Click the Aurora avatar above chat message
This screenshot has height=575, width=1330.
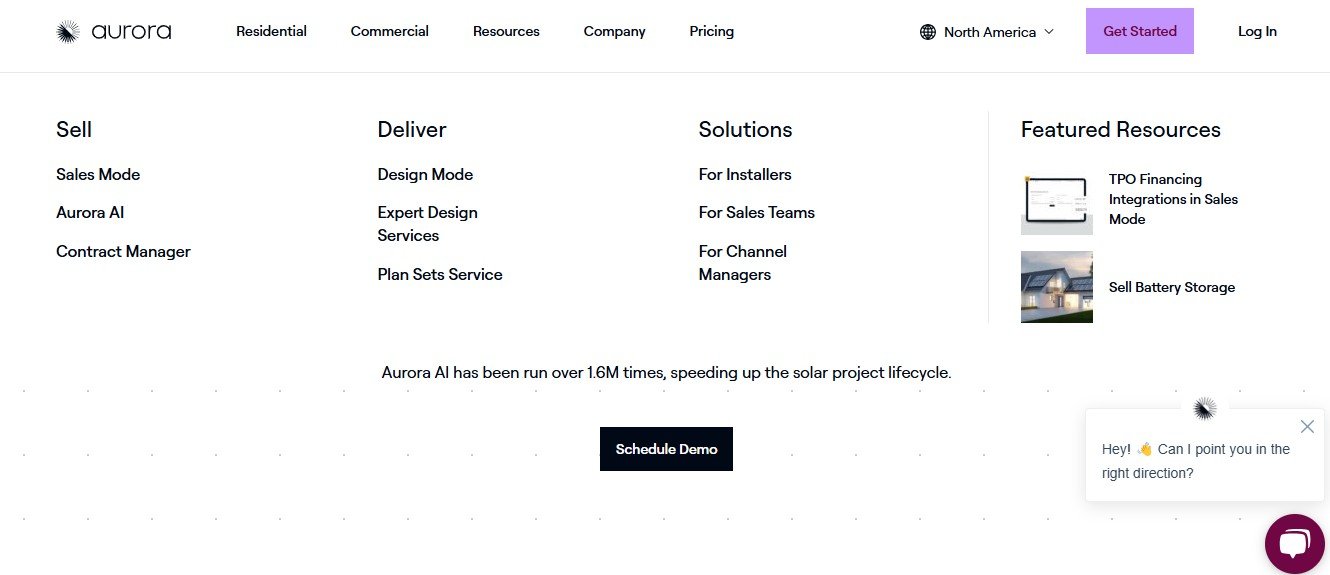pos(1205,408)
